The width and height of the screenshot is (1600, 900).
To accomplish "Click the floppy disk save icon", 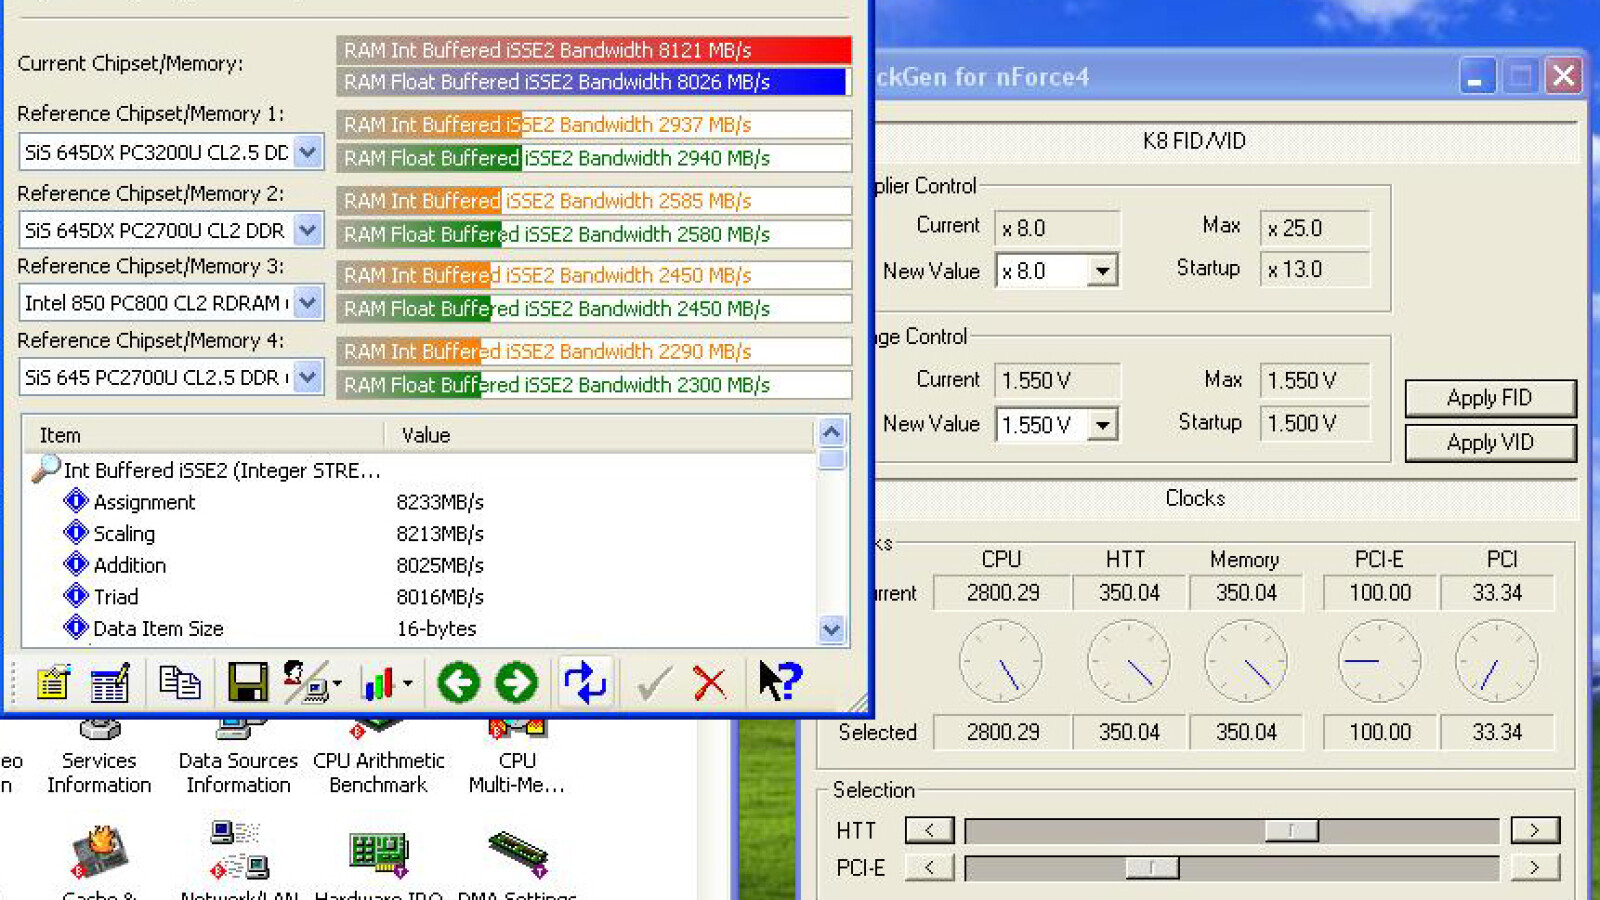I will pos(247,683).
